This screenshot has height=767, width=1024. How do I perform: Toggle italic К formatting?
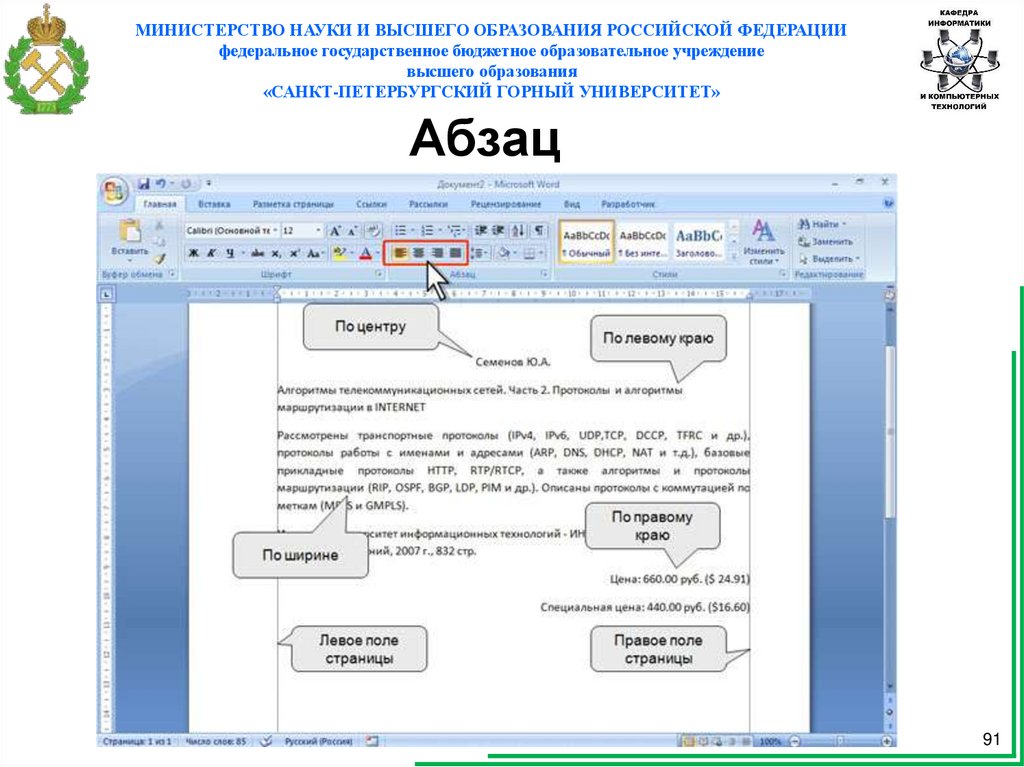click(211, 253)
